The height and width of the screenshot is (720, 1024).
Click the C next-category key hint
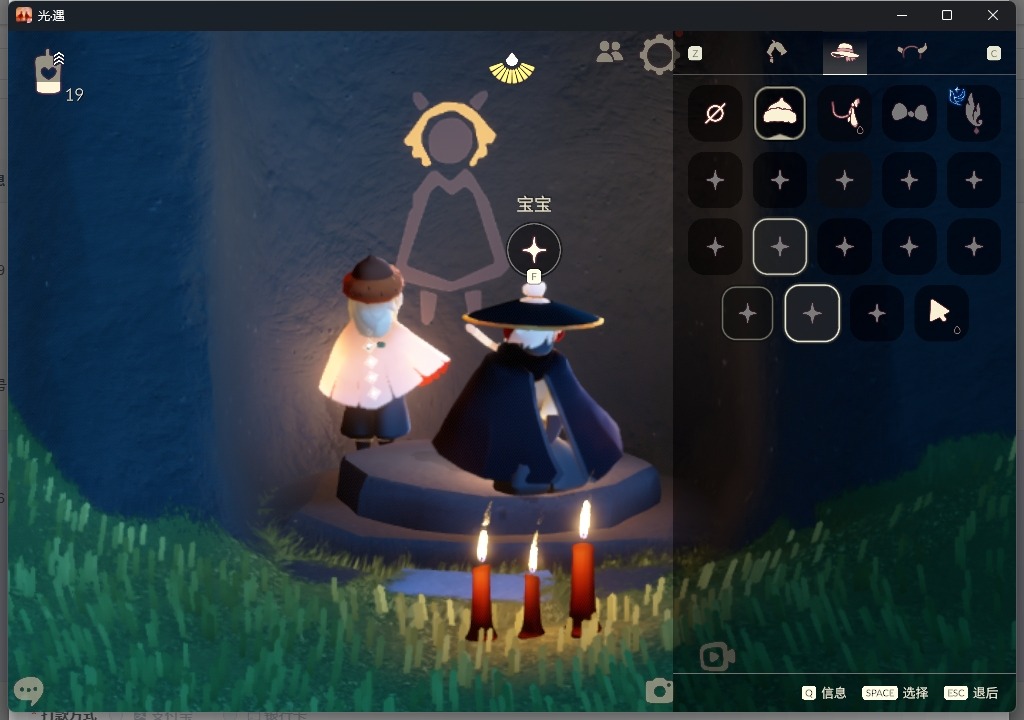click(x=993, y=54)
